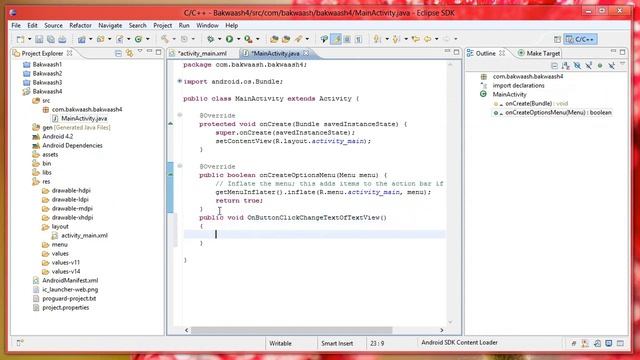640x360 pixels.
Task: Click the New file wizard icon
Action: pos(20,39)
